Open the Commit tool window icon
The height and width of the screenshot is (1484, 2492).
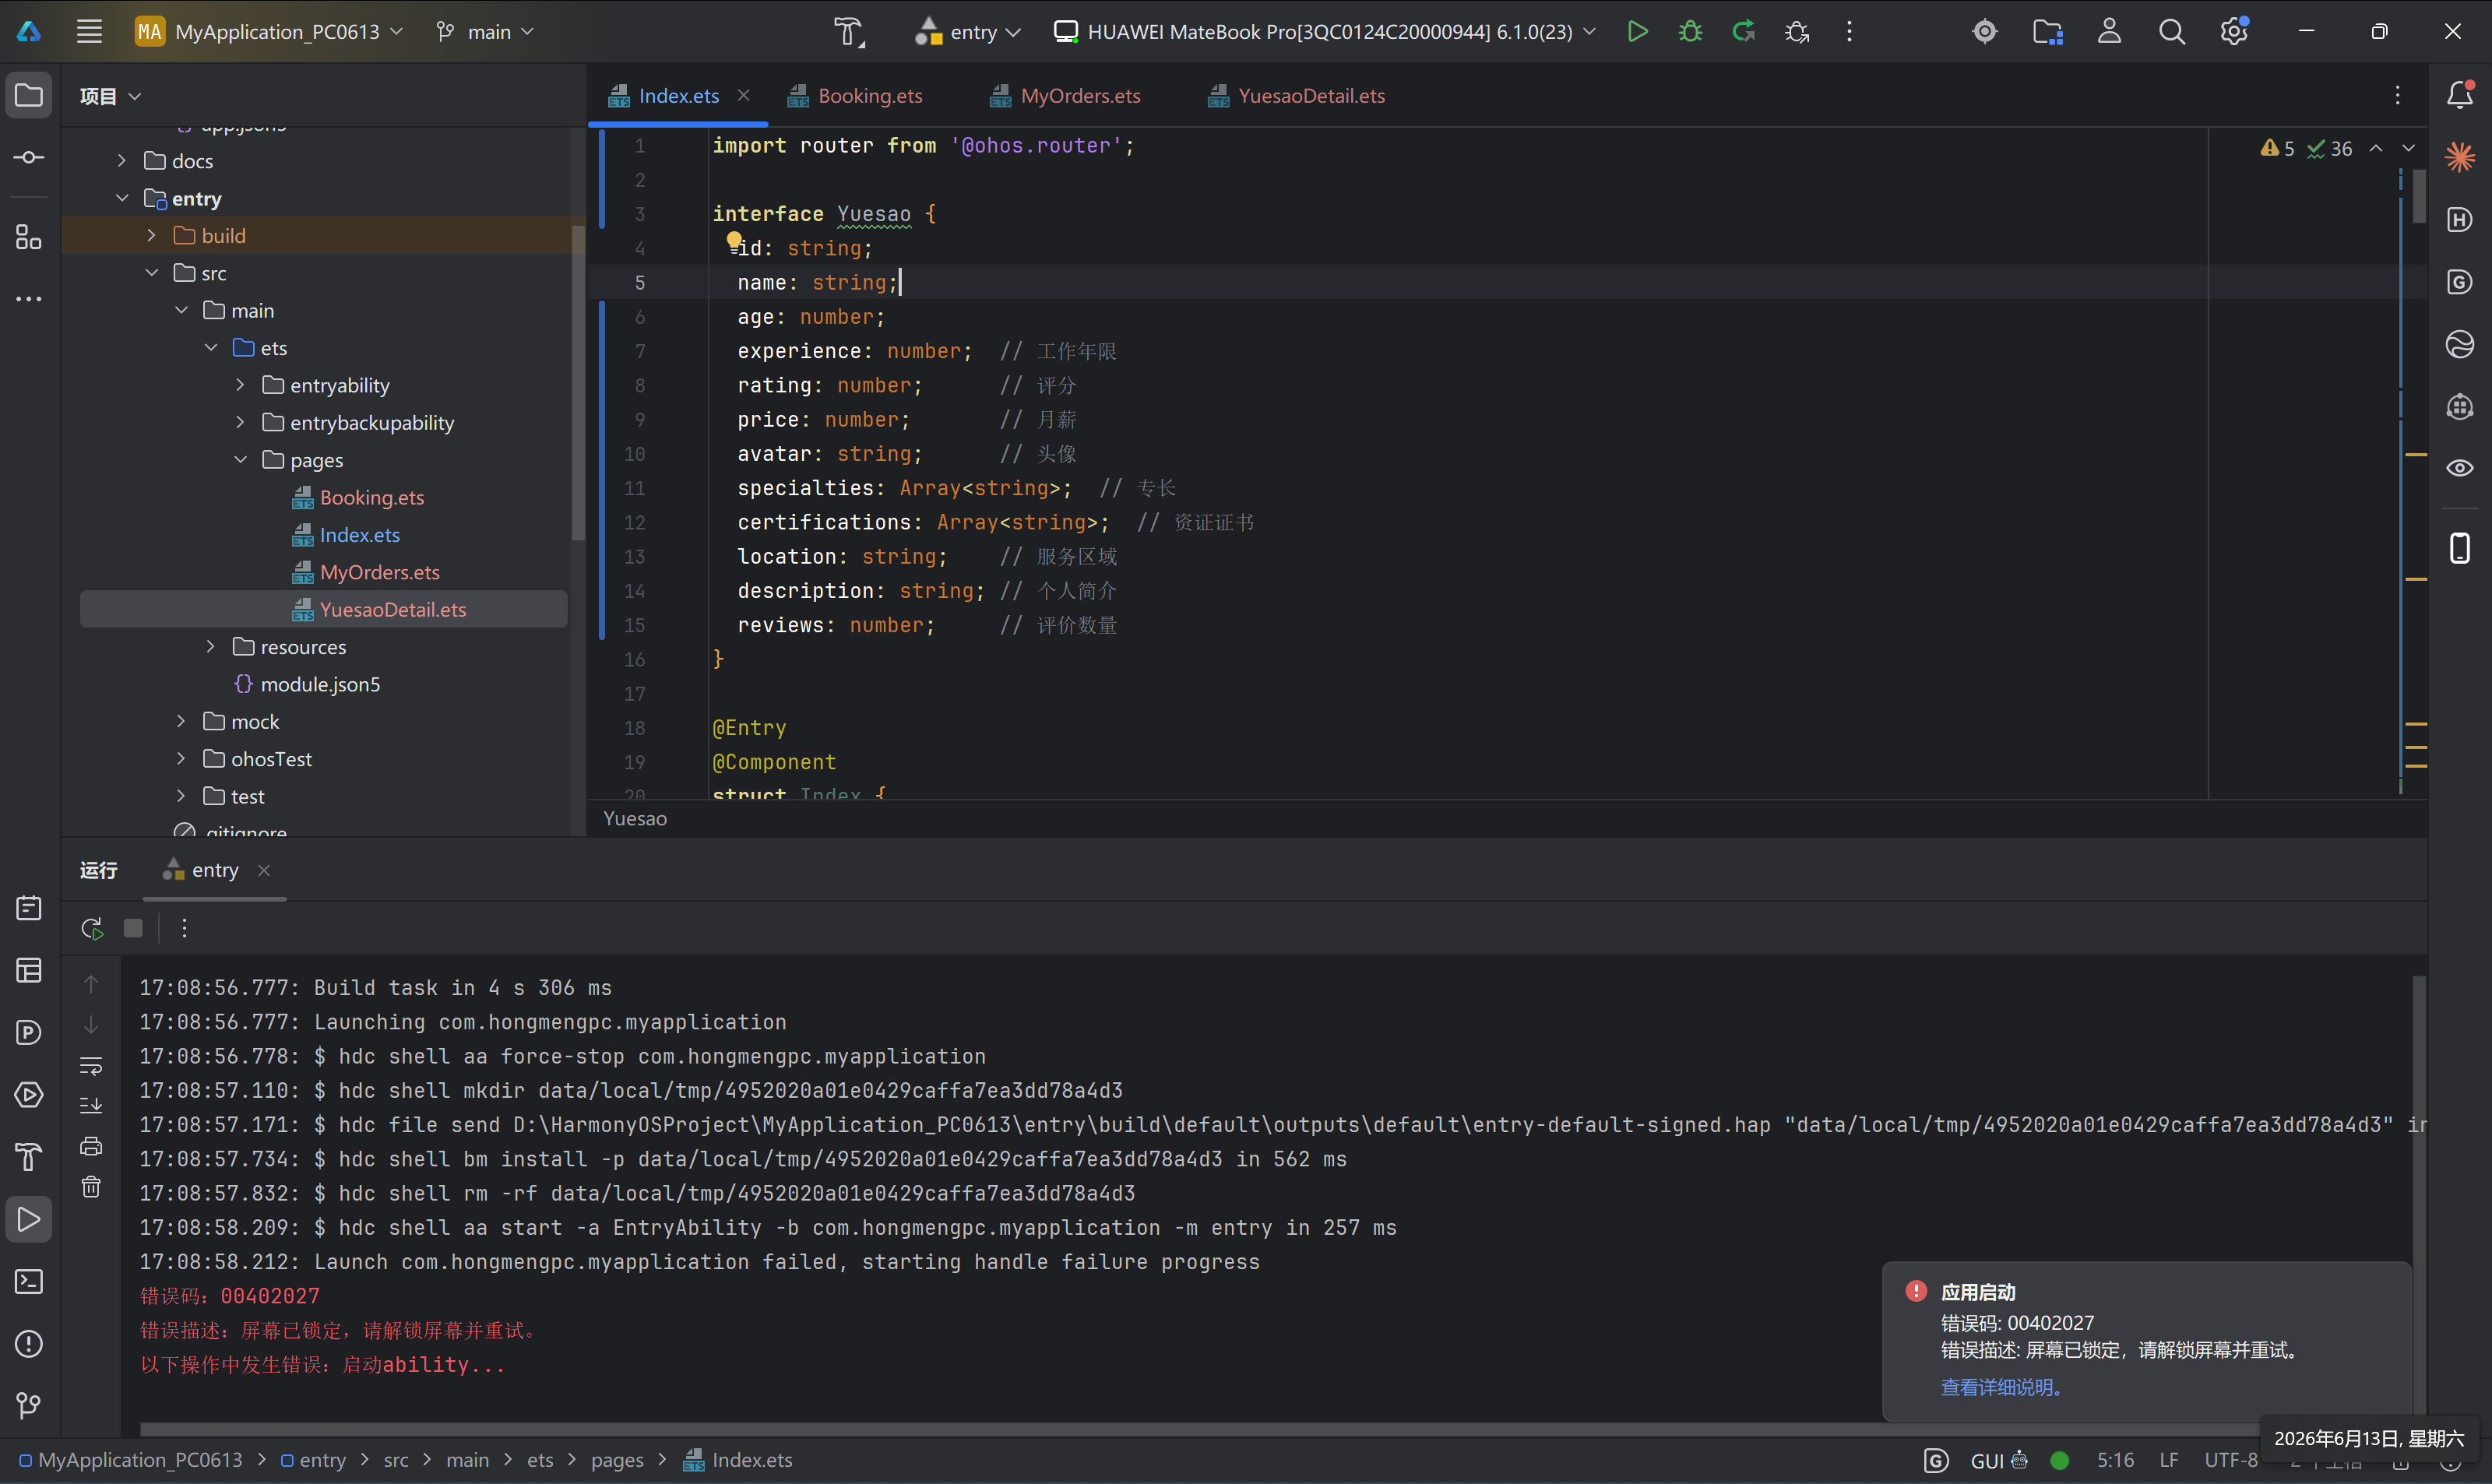click(29, 157)
